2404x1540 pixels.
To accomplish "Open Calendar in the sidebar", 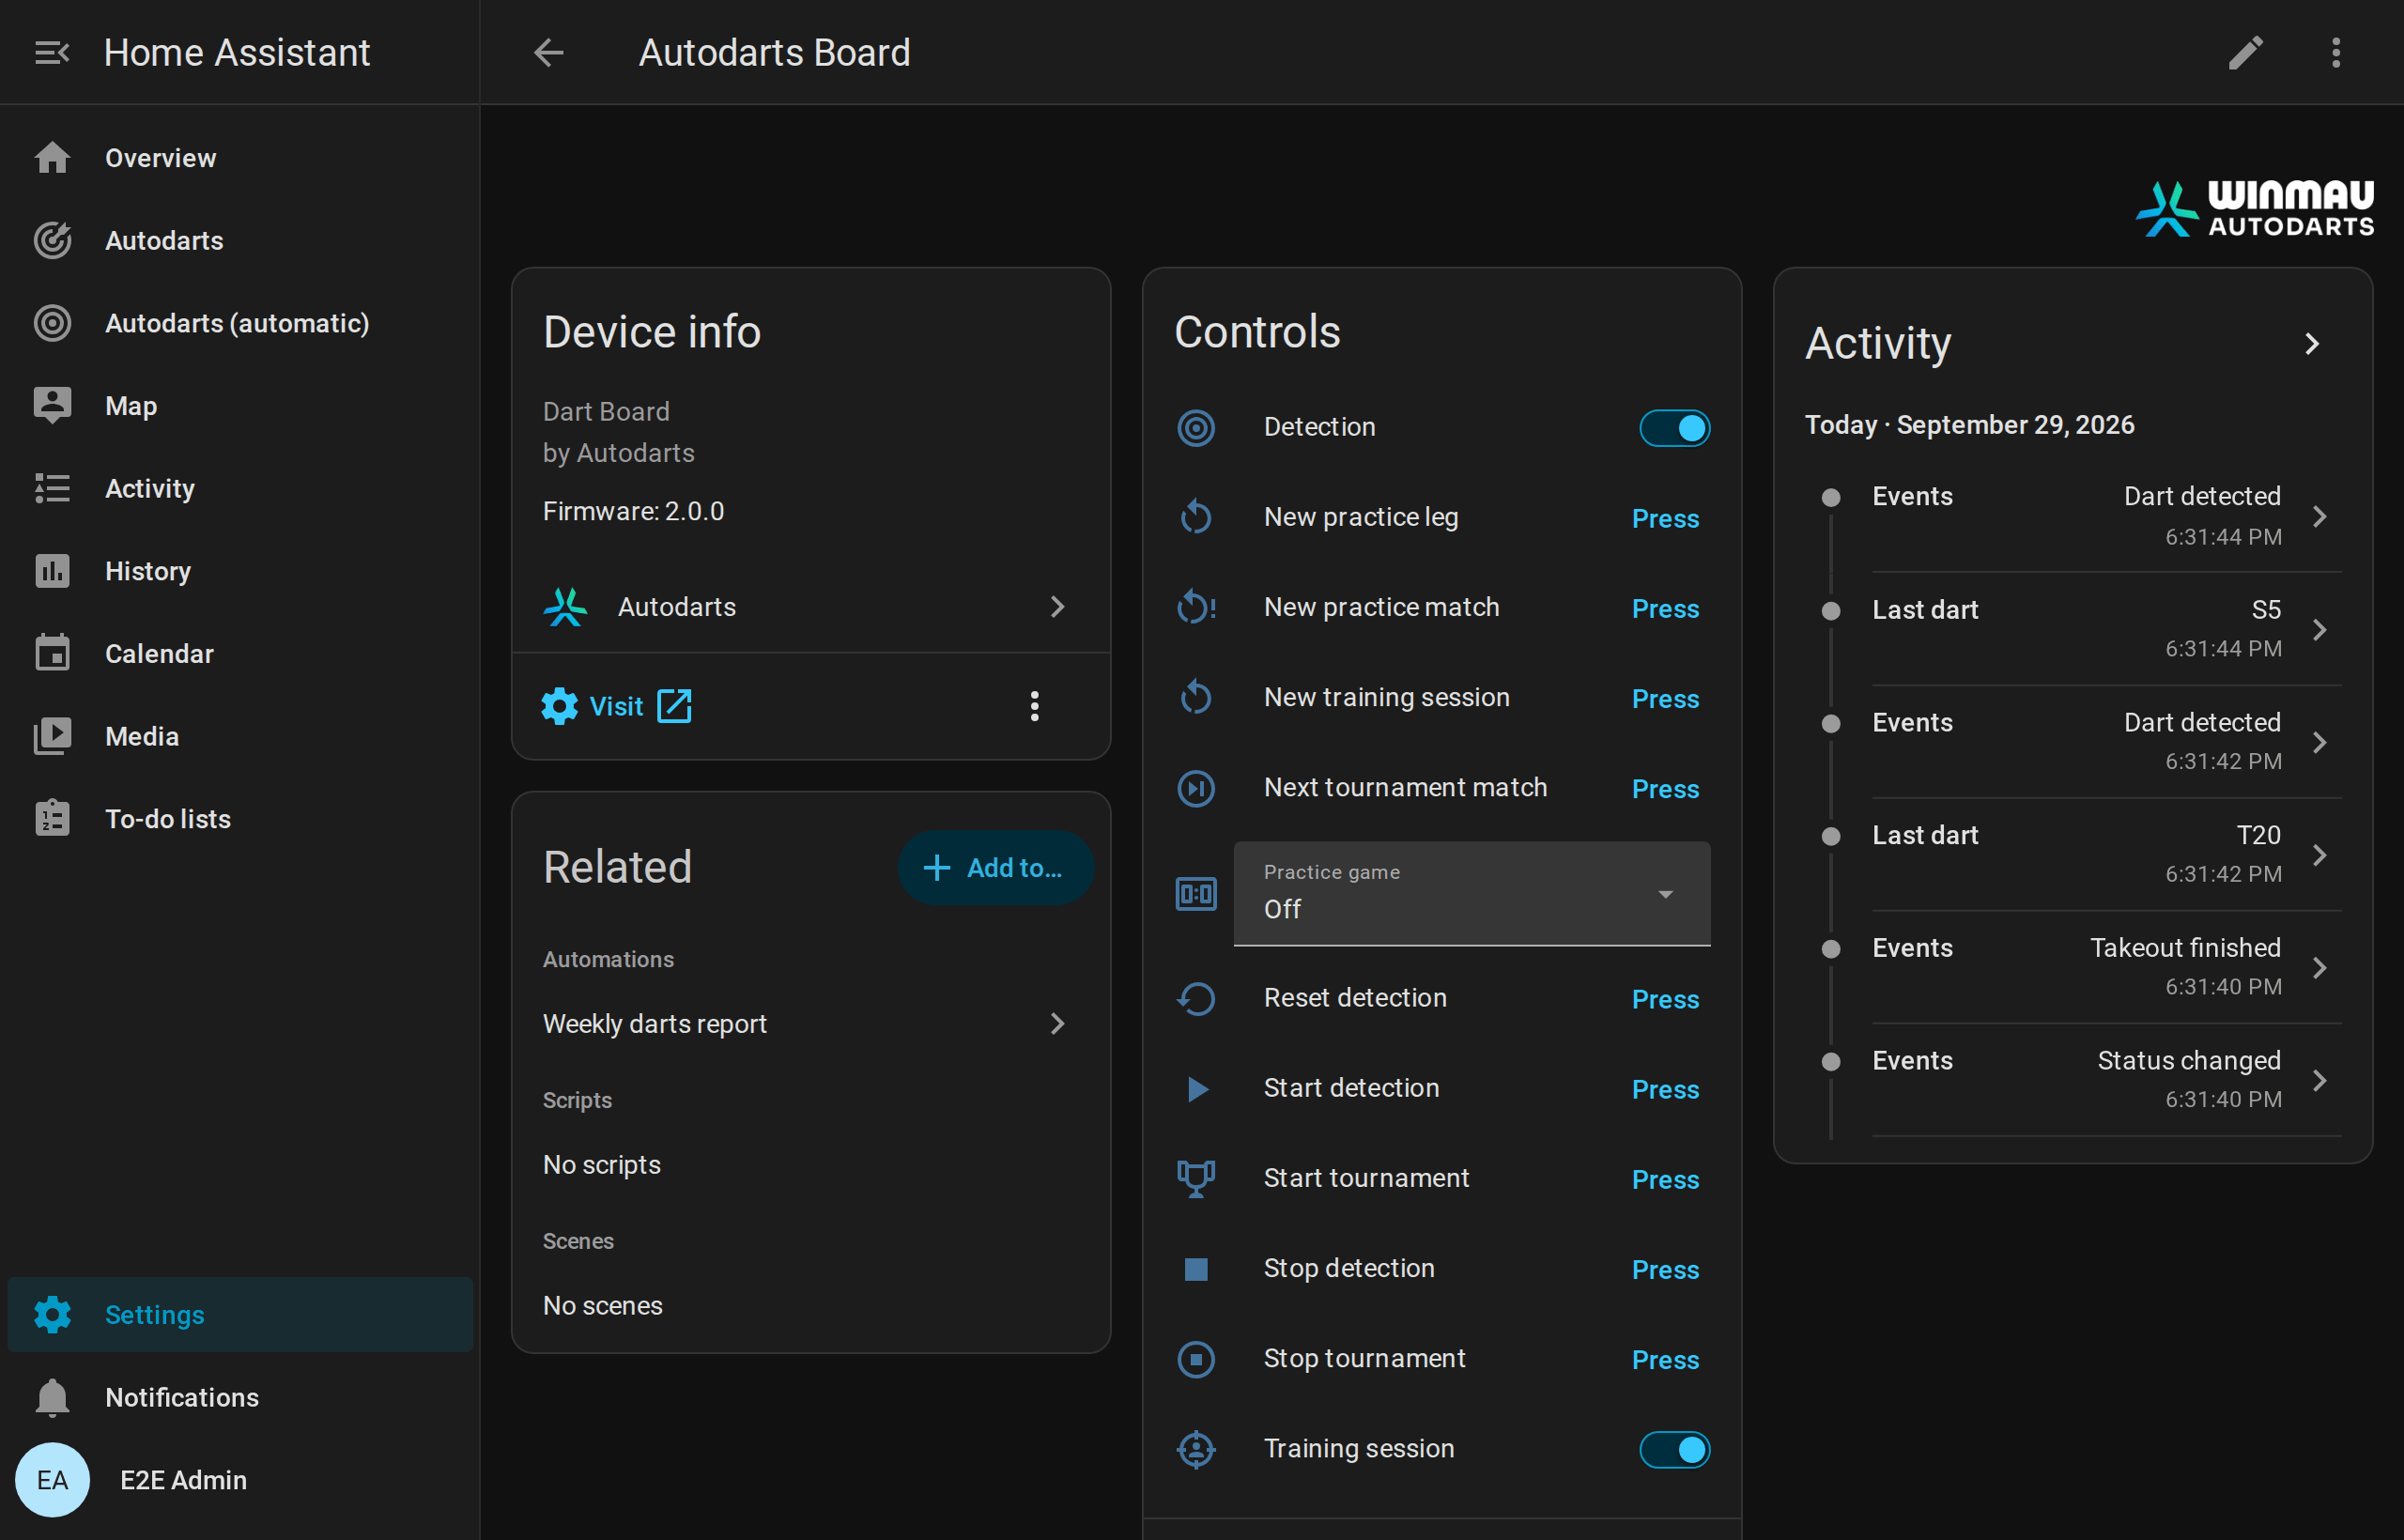I will (240, 654).
